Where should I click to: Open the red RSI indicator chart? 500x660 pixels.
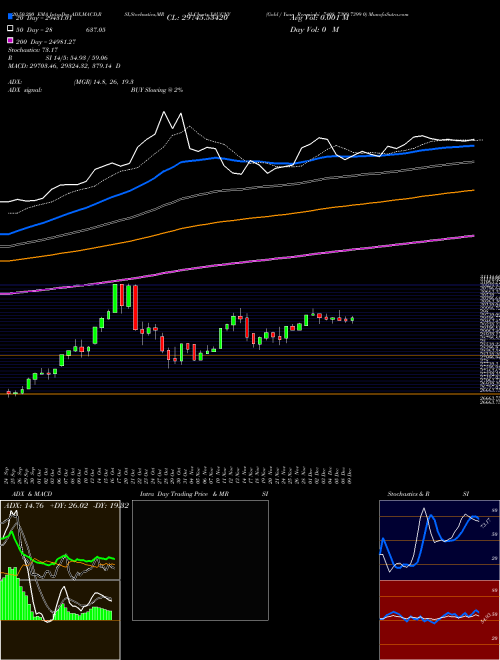[439, 620]
